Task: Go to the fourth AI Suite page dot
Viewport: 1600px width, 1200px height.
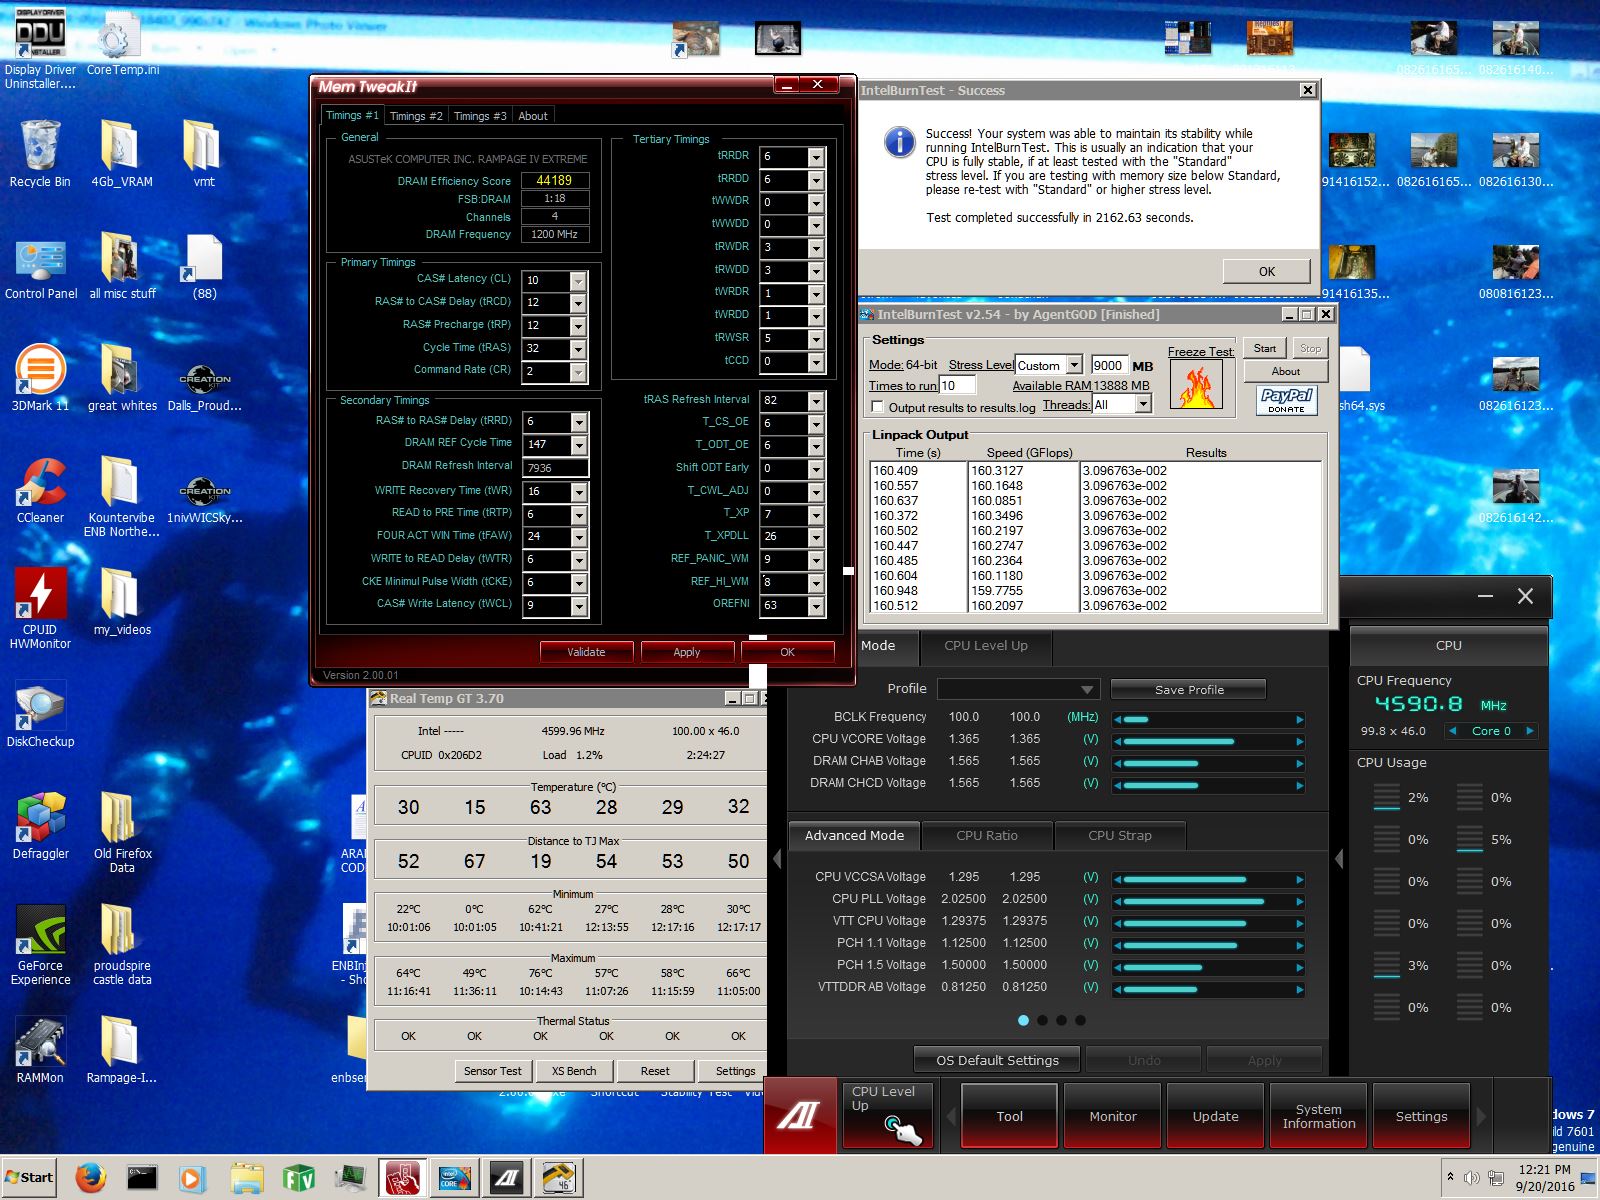Action: click(x=1080, y=1021)
